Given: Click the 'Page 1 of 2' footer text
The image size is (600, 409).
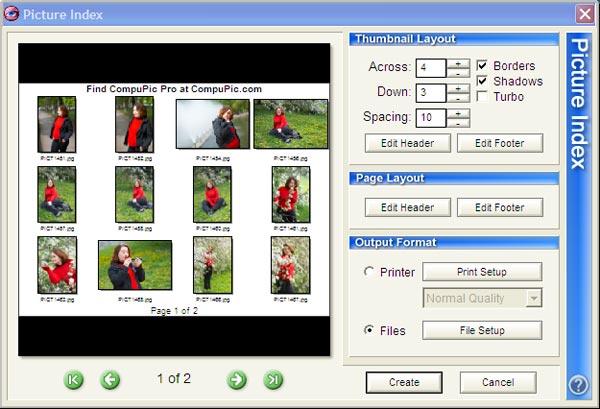Looking at the screenshot, I should [174, 311].
